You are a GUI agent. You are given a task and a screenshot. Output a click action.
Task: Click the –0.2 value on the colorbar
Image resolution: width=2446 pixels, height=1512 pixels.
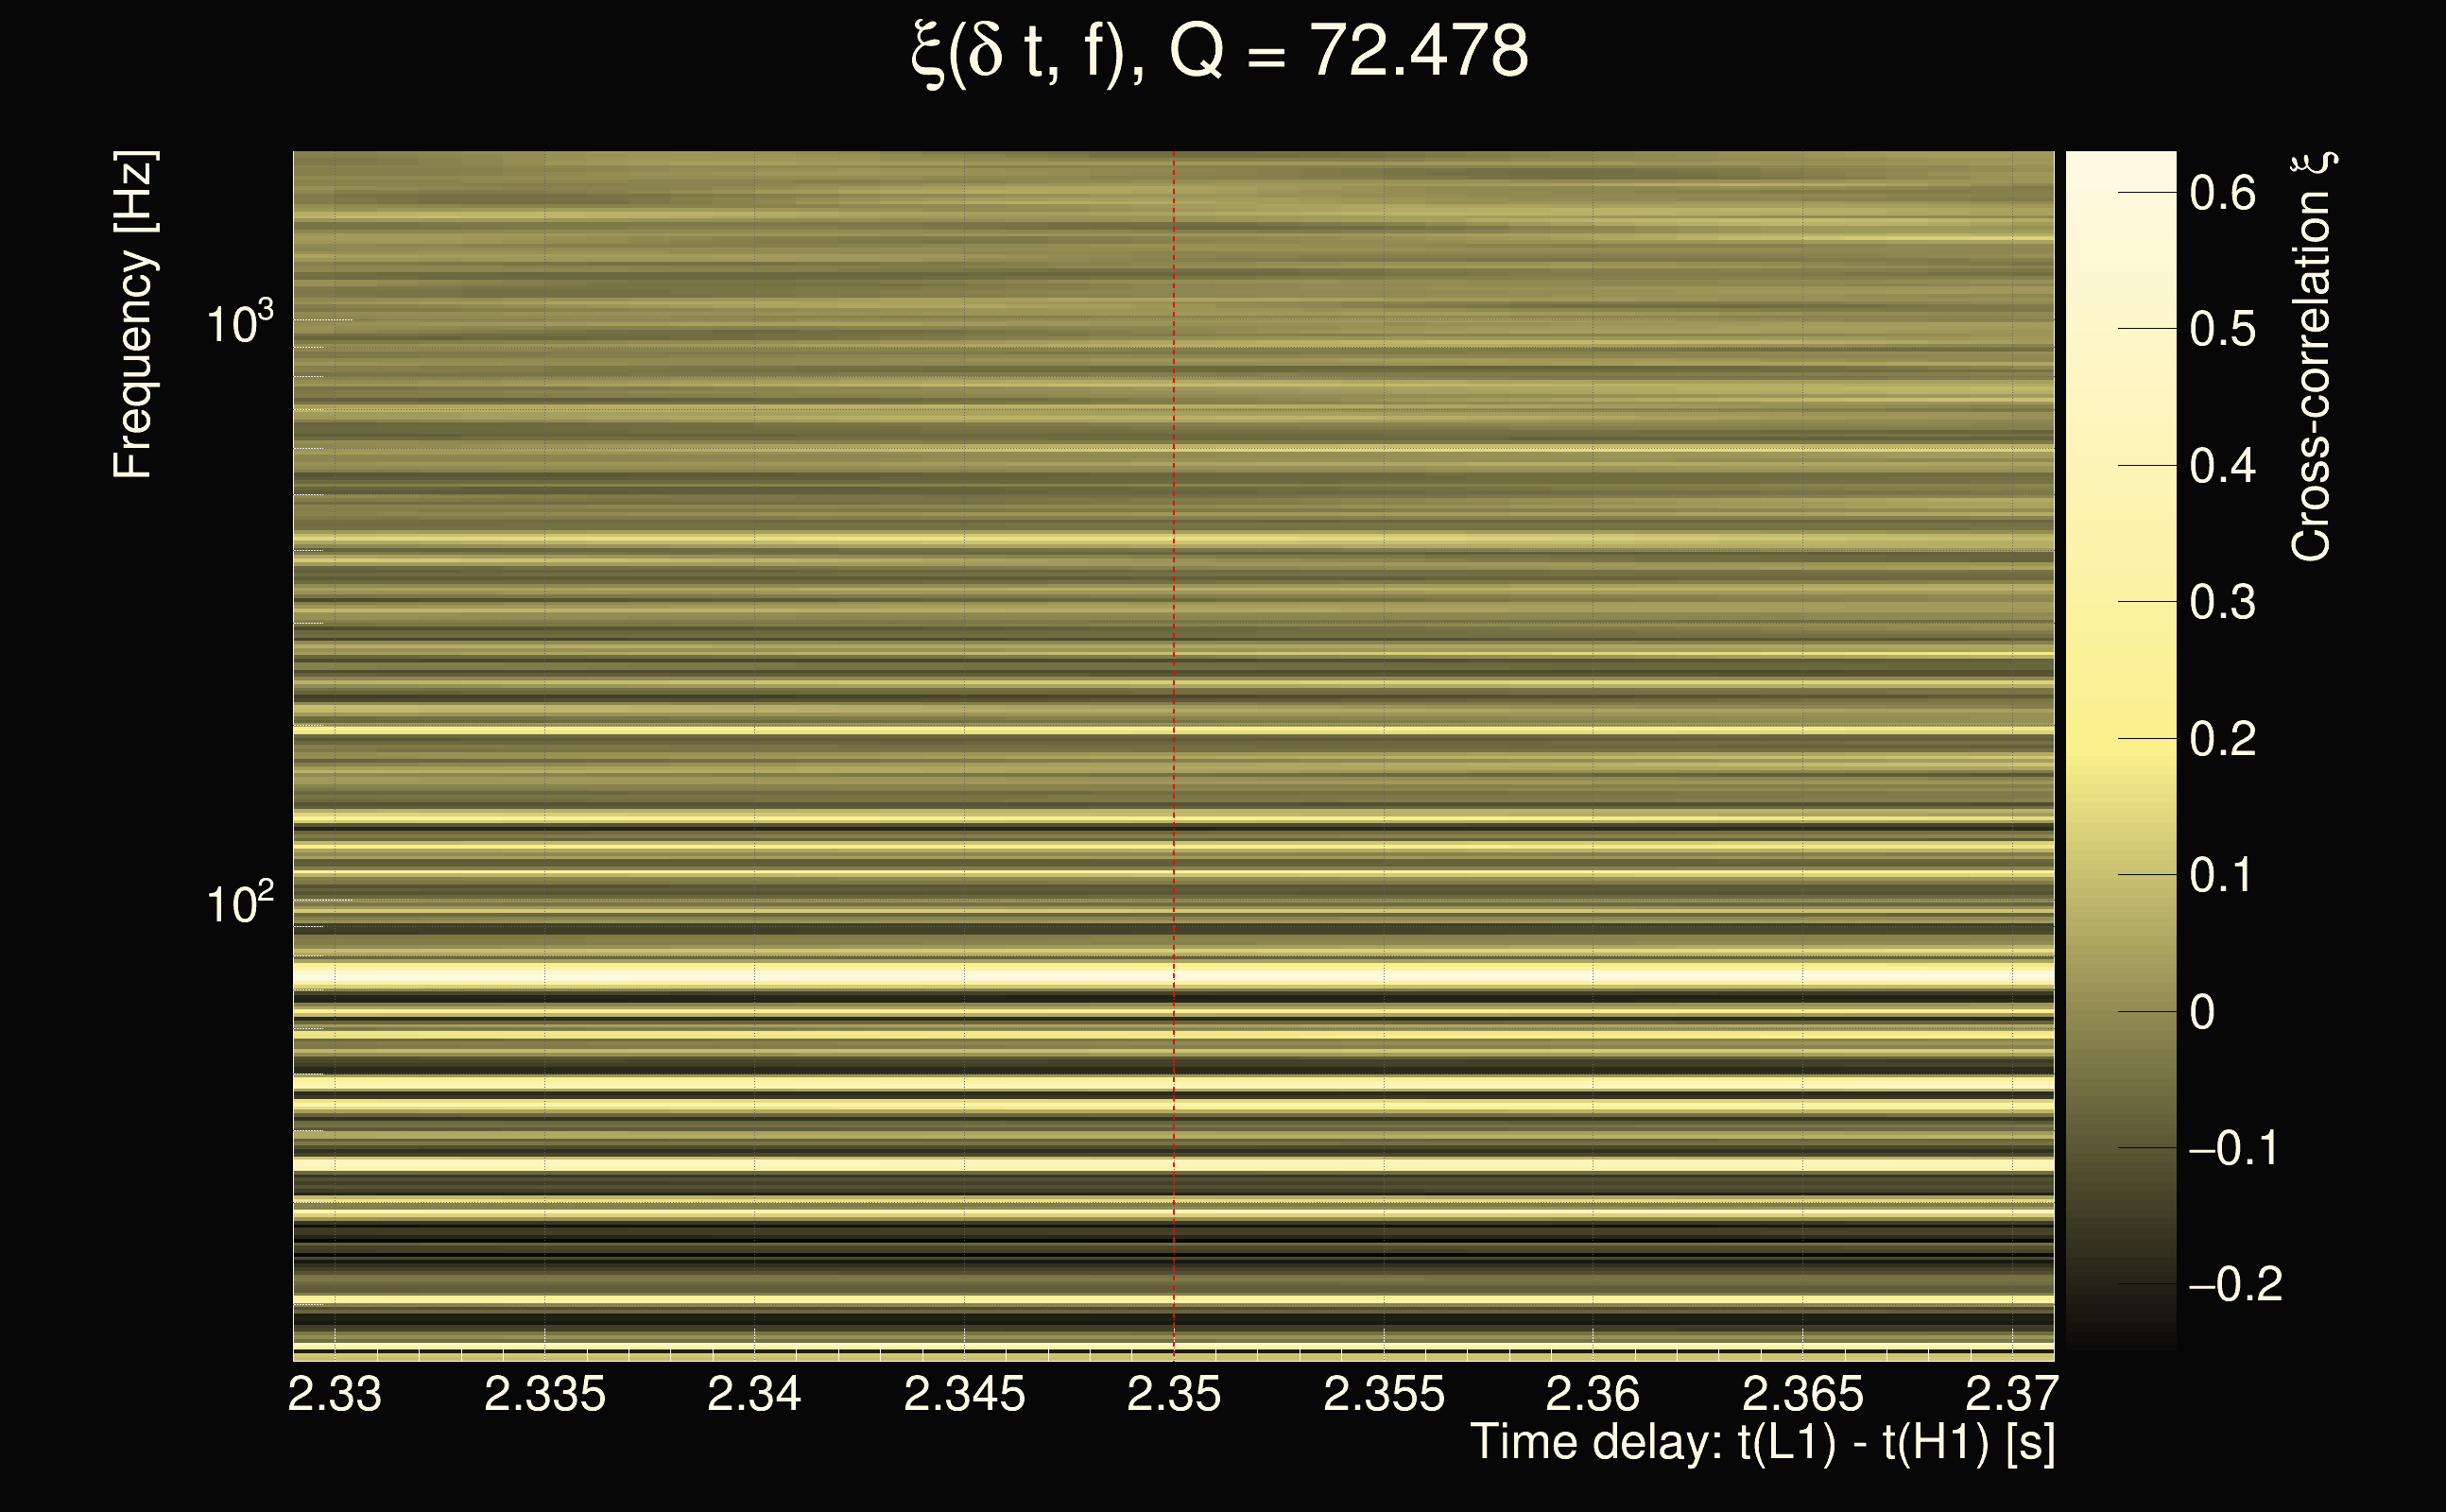pos(2235,1284)
